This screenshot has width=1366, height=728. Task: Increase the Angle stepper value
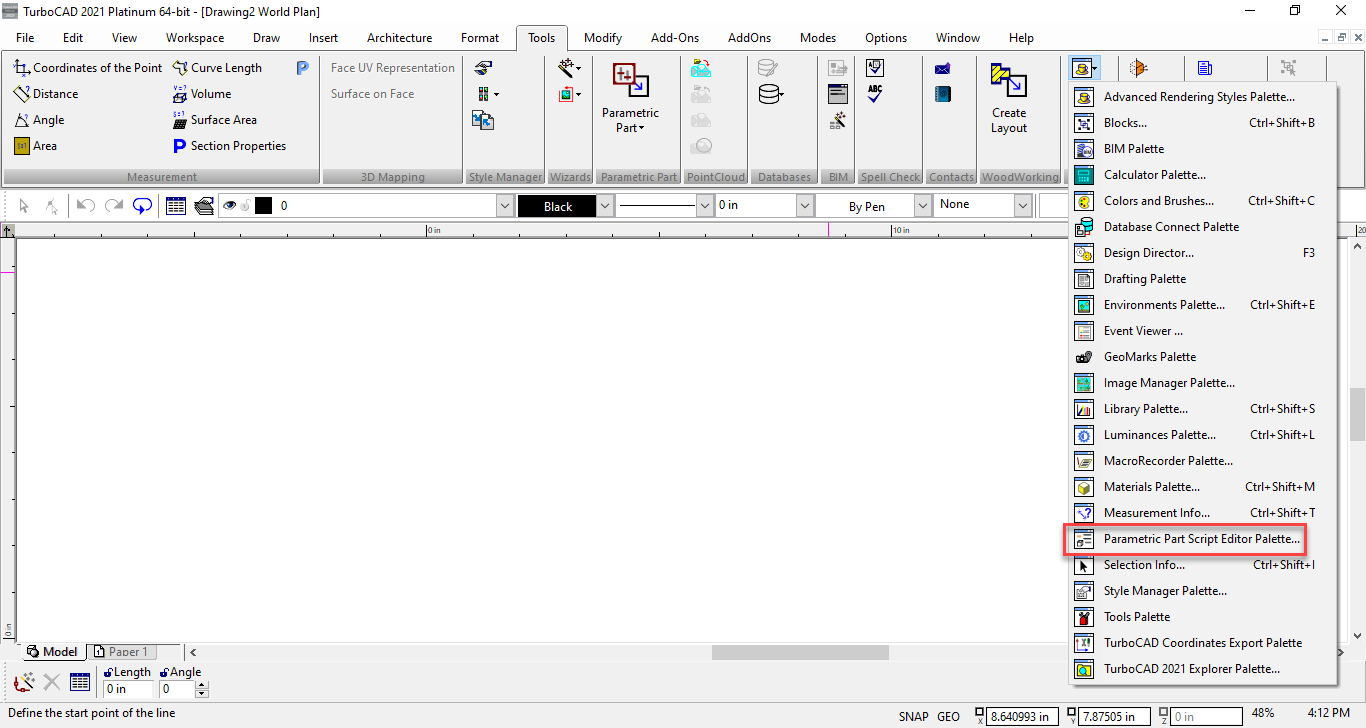(202, 685)
